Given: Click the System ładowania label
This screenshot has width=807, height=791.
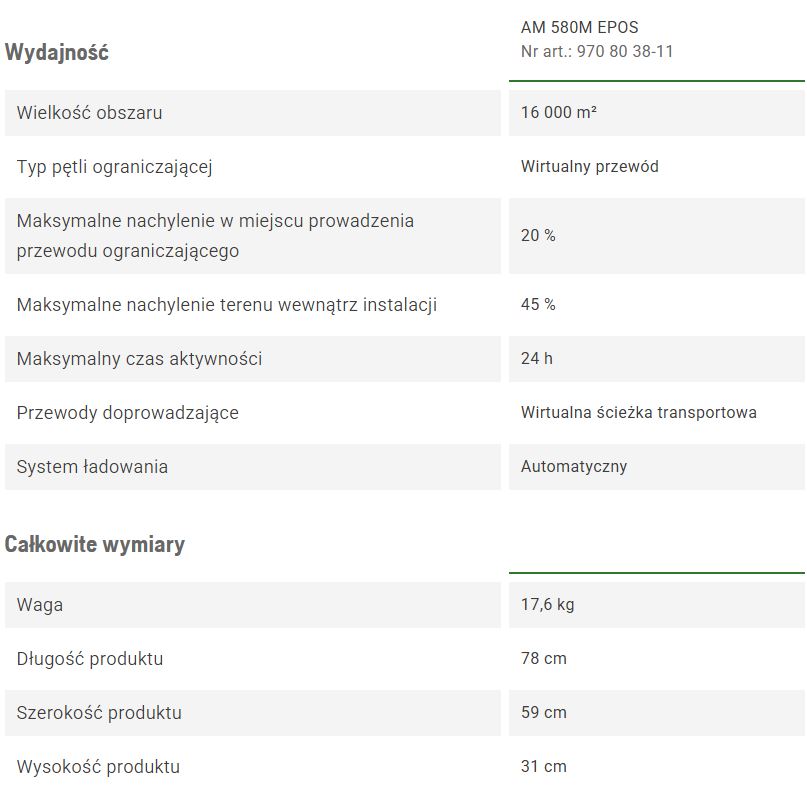Looking at the screenshot, I should click(x=92, y=467).
